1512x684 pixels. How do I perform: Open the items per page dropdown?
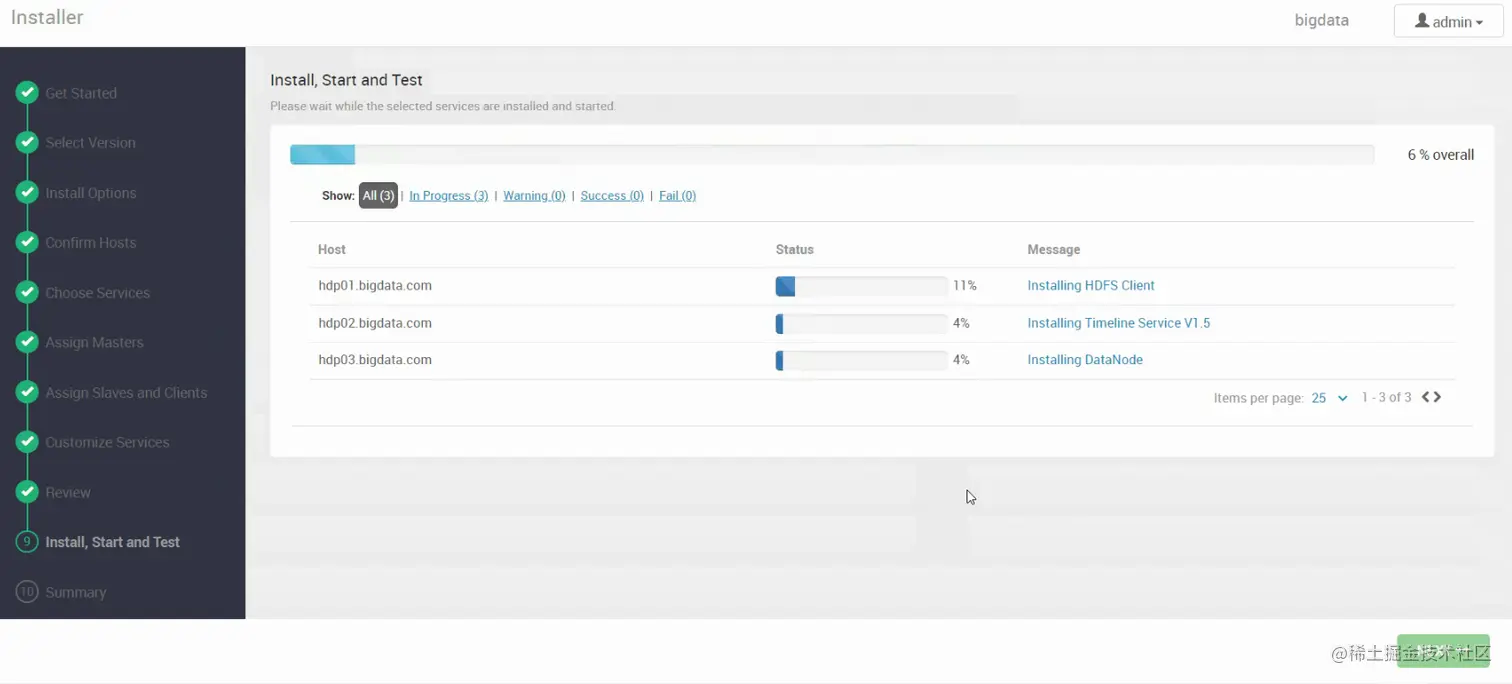click(x=1330, y=398)
